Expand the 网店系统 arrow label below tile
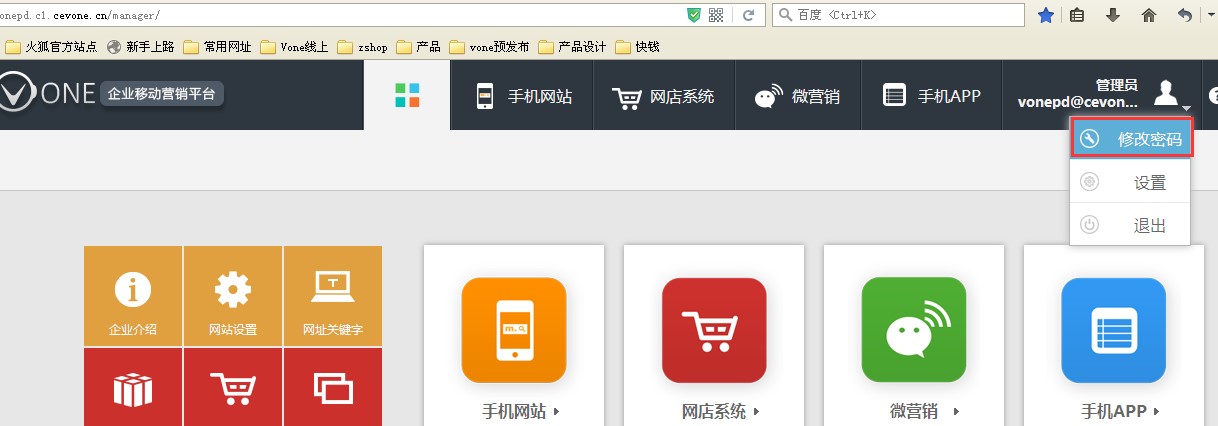 coord(721,411)
